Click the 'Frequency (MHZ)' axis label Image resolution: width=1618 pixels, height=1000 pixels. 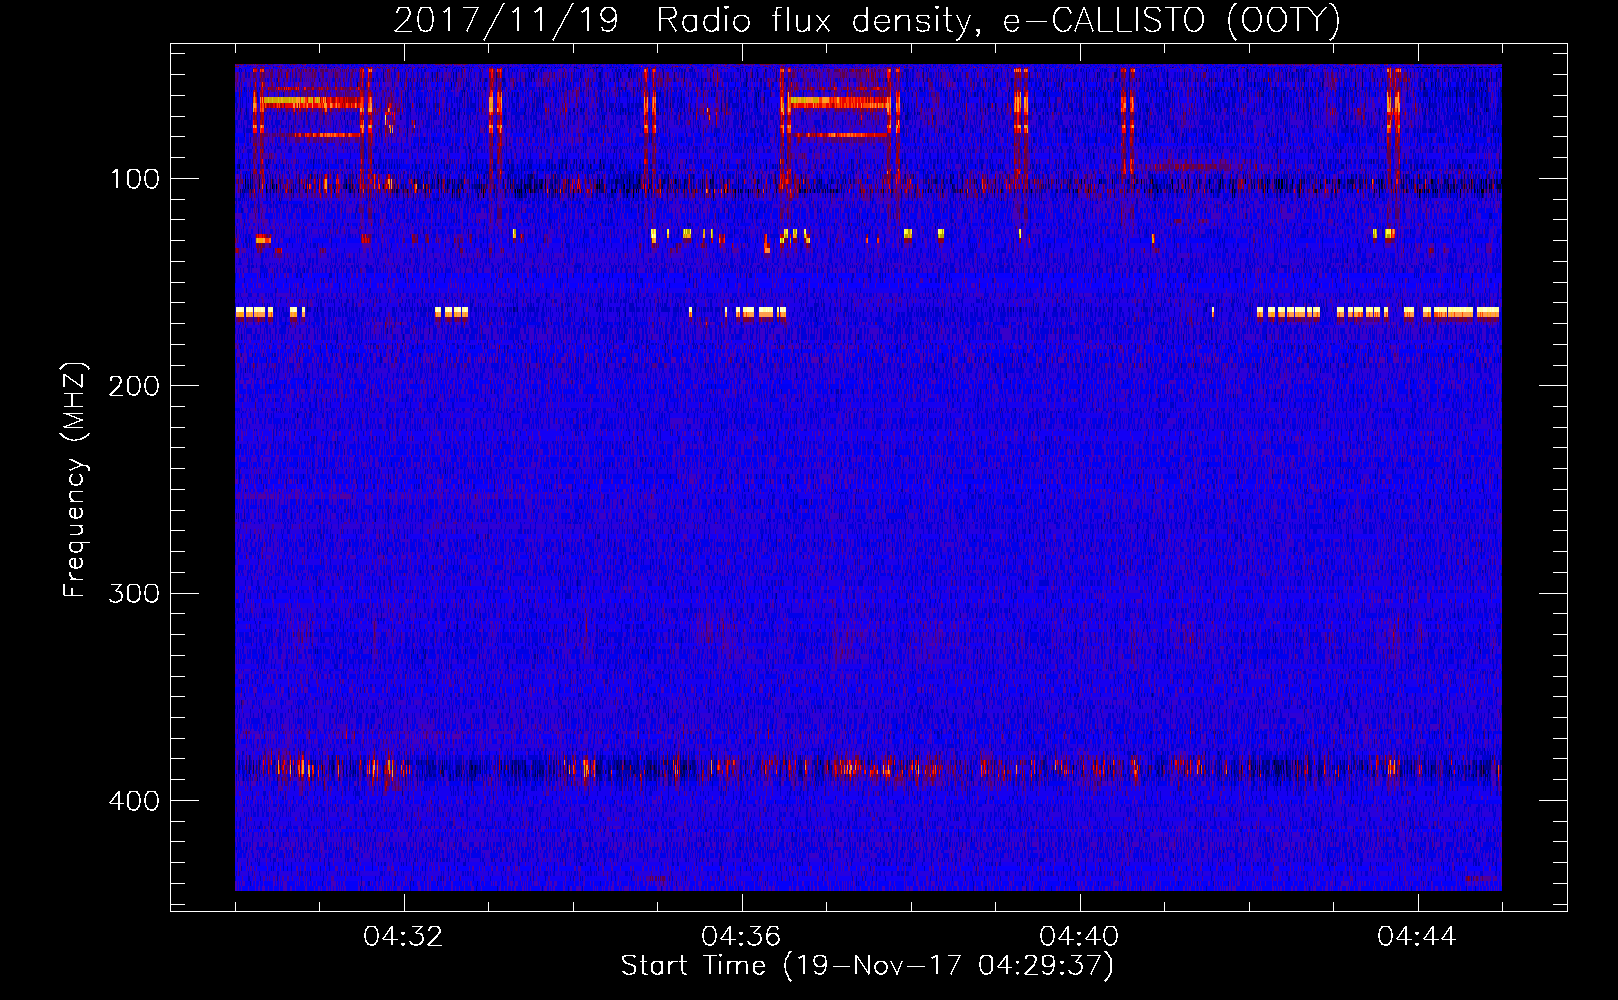coord(75,480)
